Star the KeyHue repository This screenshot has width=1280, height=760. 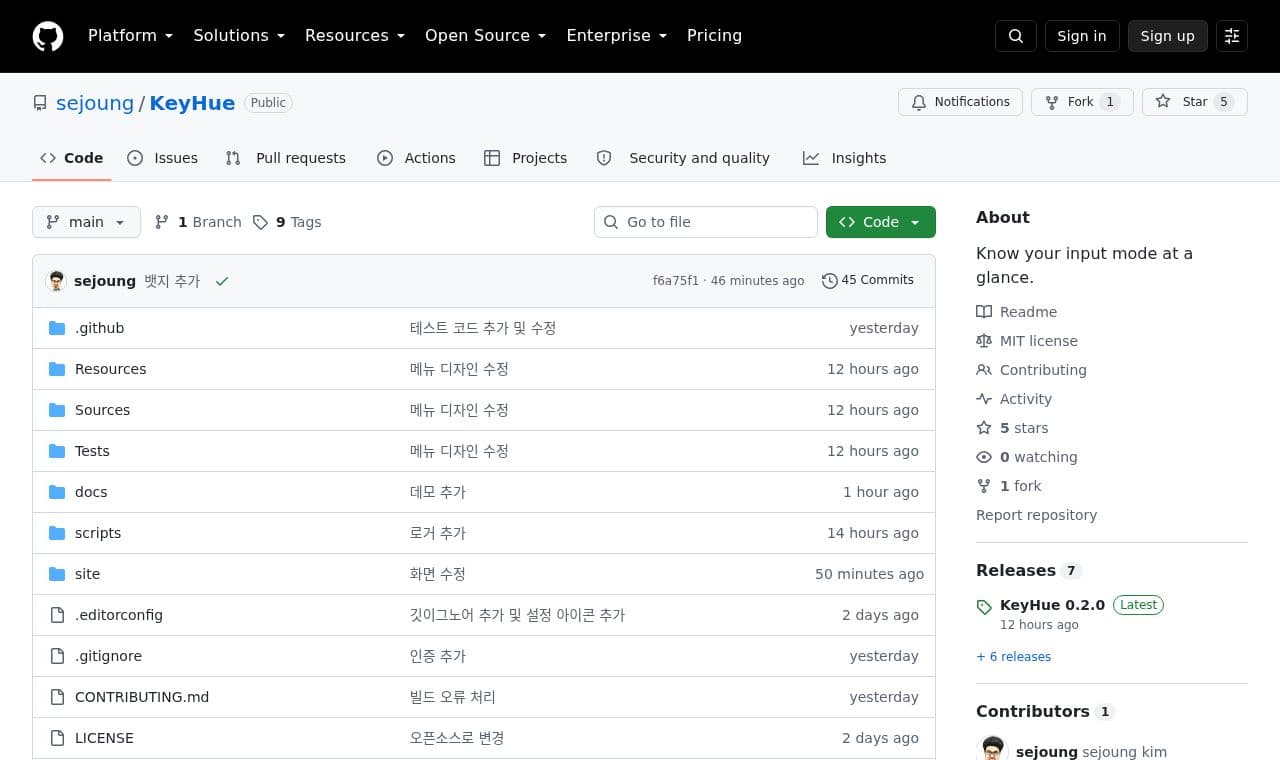point(1195,102)
